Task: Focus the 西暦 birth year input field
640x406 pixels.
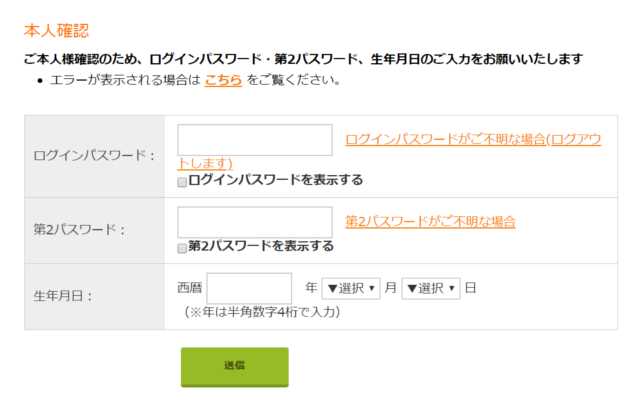Action: click(x=249, y=288)
